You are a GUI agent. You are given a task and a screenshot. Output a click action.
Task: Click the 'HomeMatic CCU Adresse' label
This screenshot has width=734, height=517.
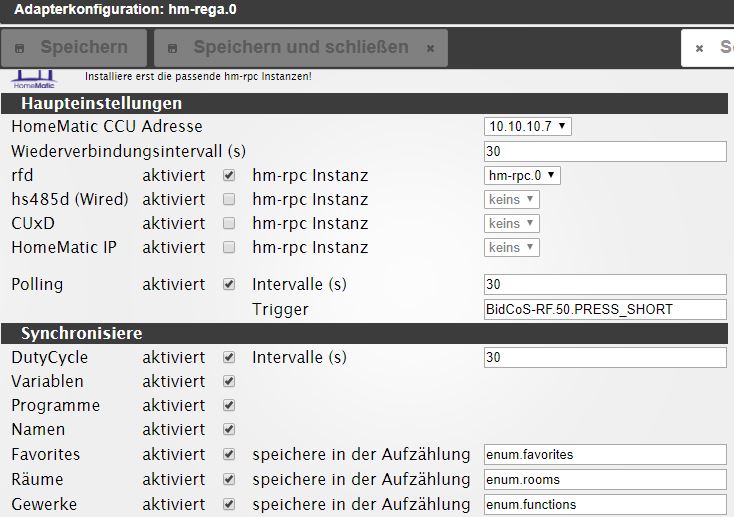pos(107,126)
